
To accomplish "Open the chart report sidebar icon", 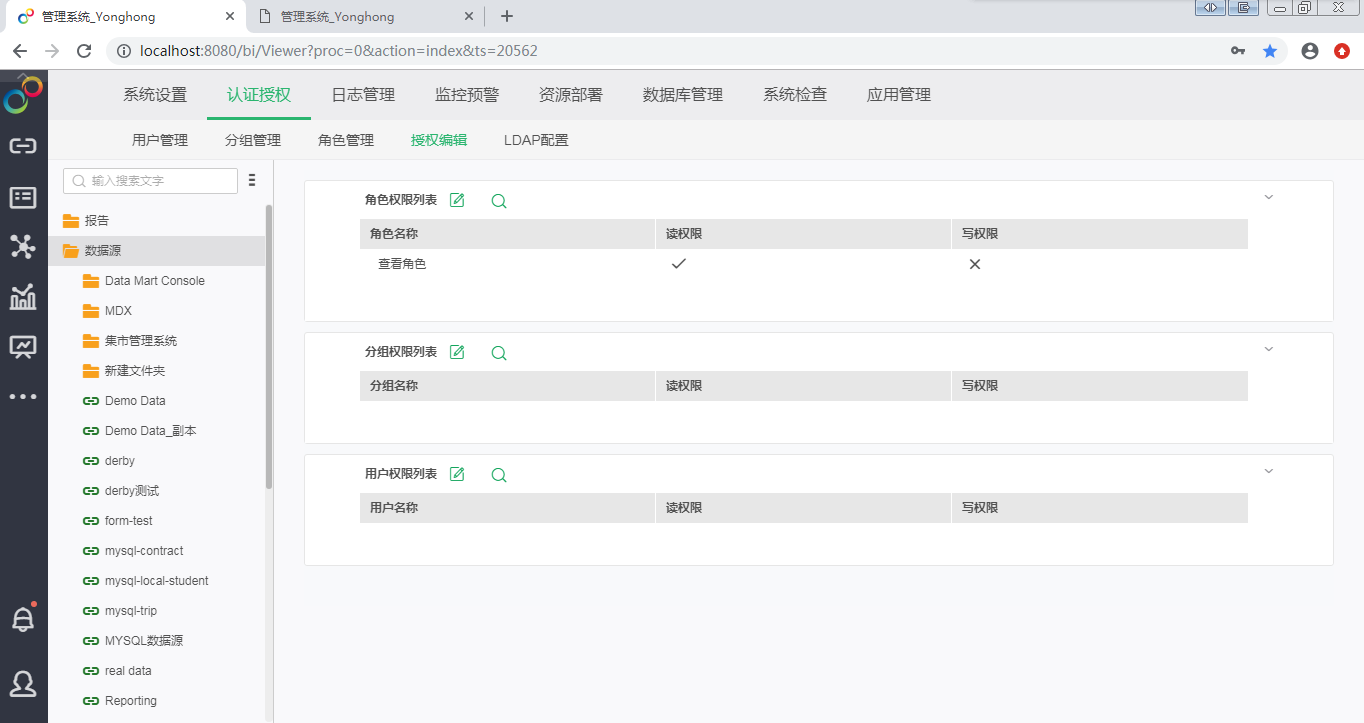I will pos(23,297).
